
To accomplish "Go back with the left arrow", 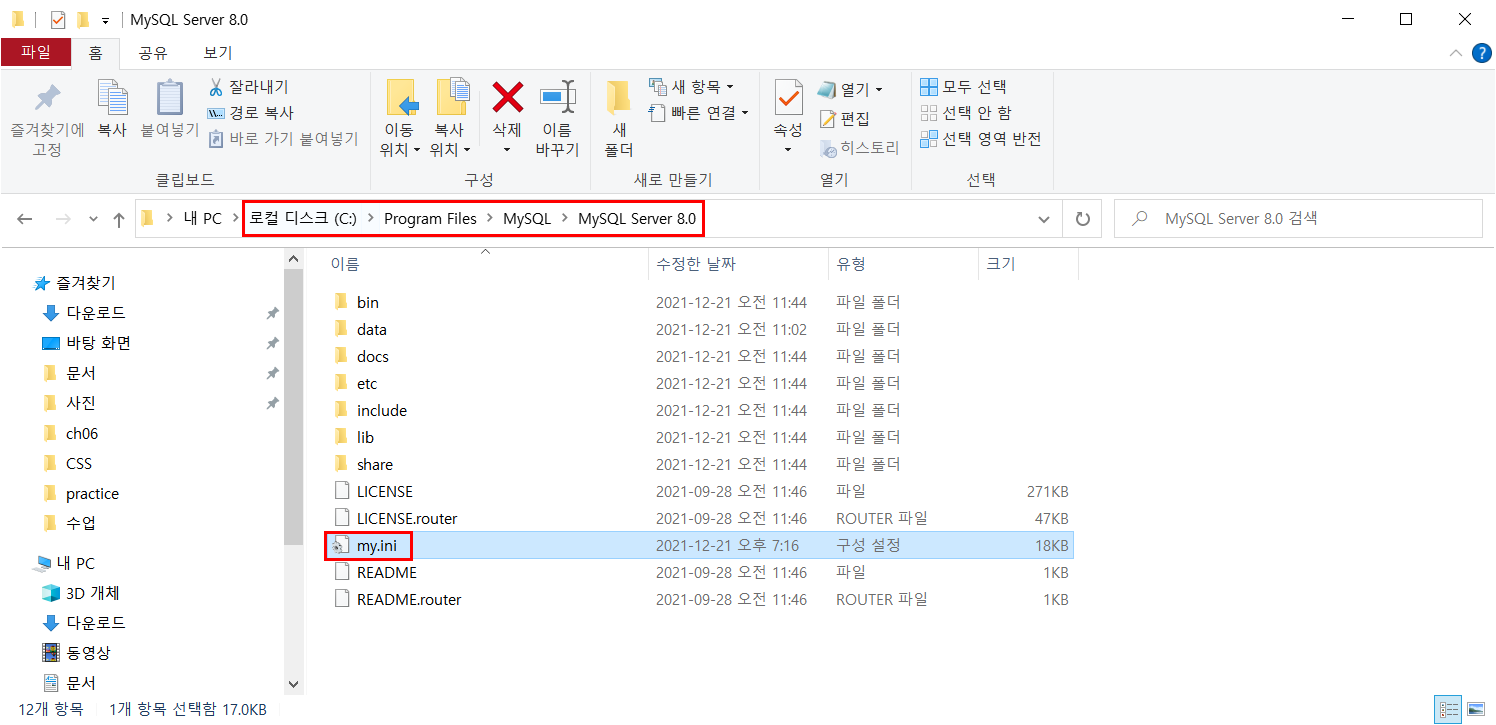I will 26,219.
